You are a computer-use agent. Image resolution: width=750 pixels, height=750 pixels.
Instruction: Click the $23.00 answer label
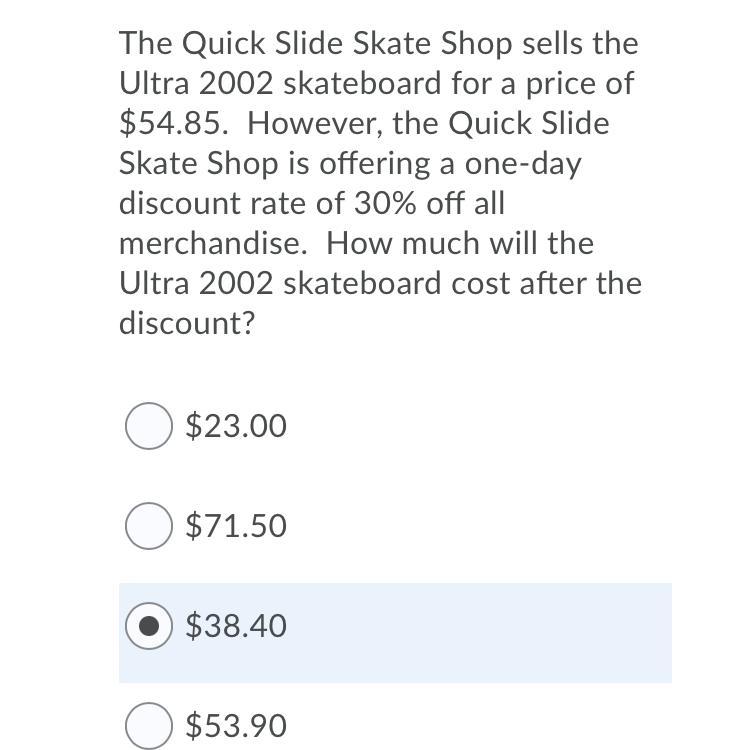[x=236, y=426]
